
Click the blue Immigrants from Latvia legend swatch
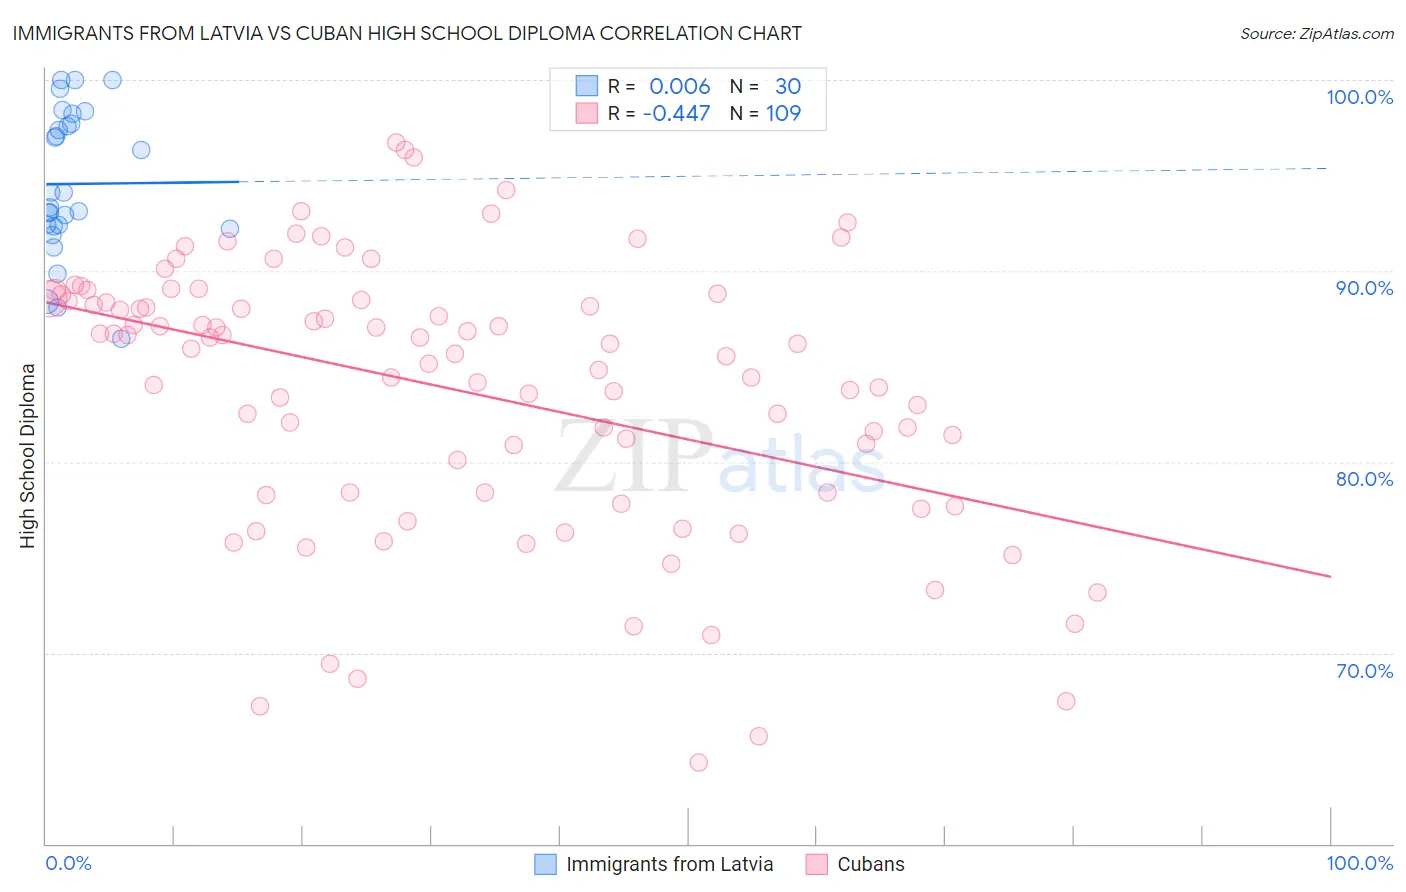click(545, 864)
